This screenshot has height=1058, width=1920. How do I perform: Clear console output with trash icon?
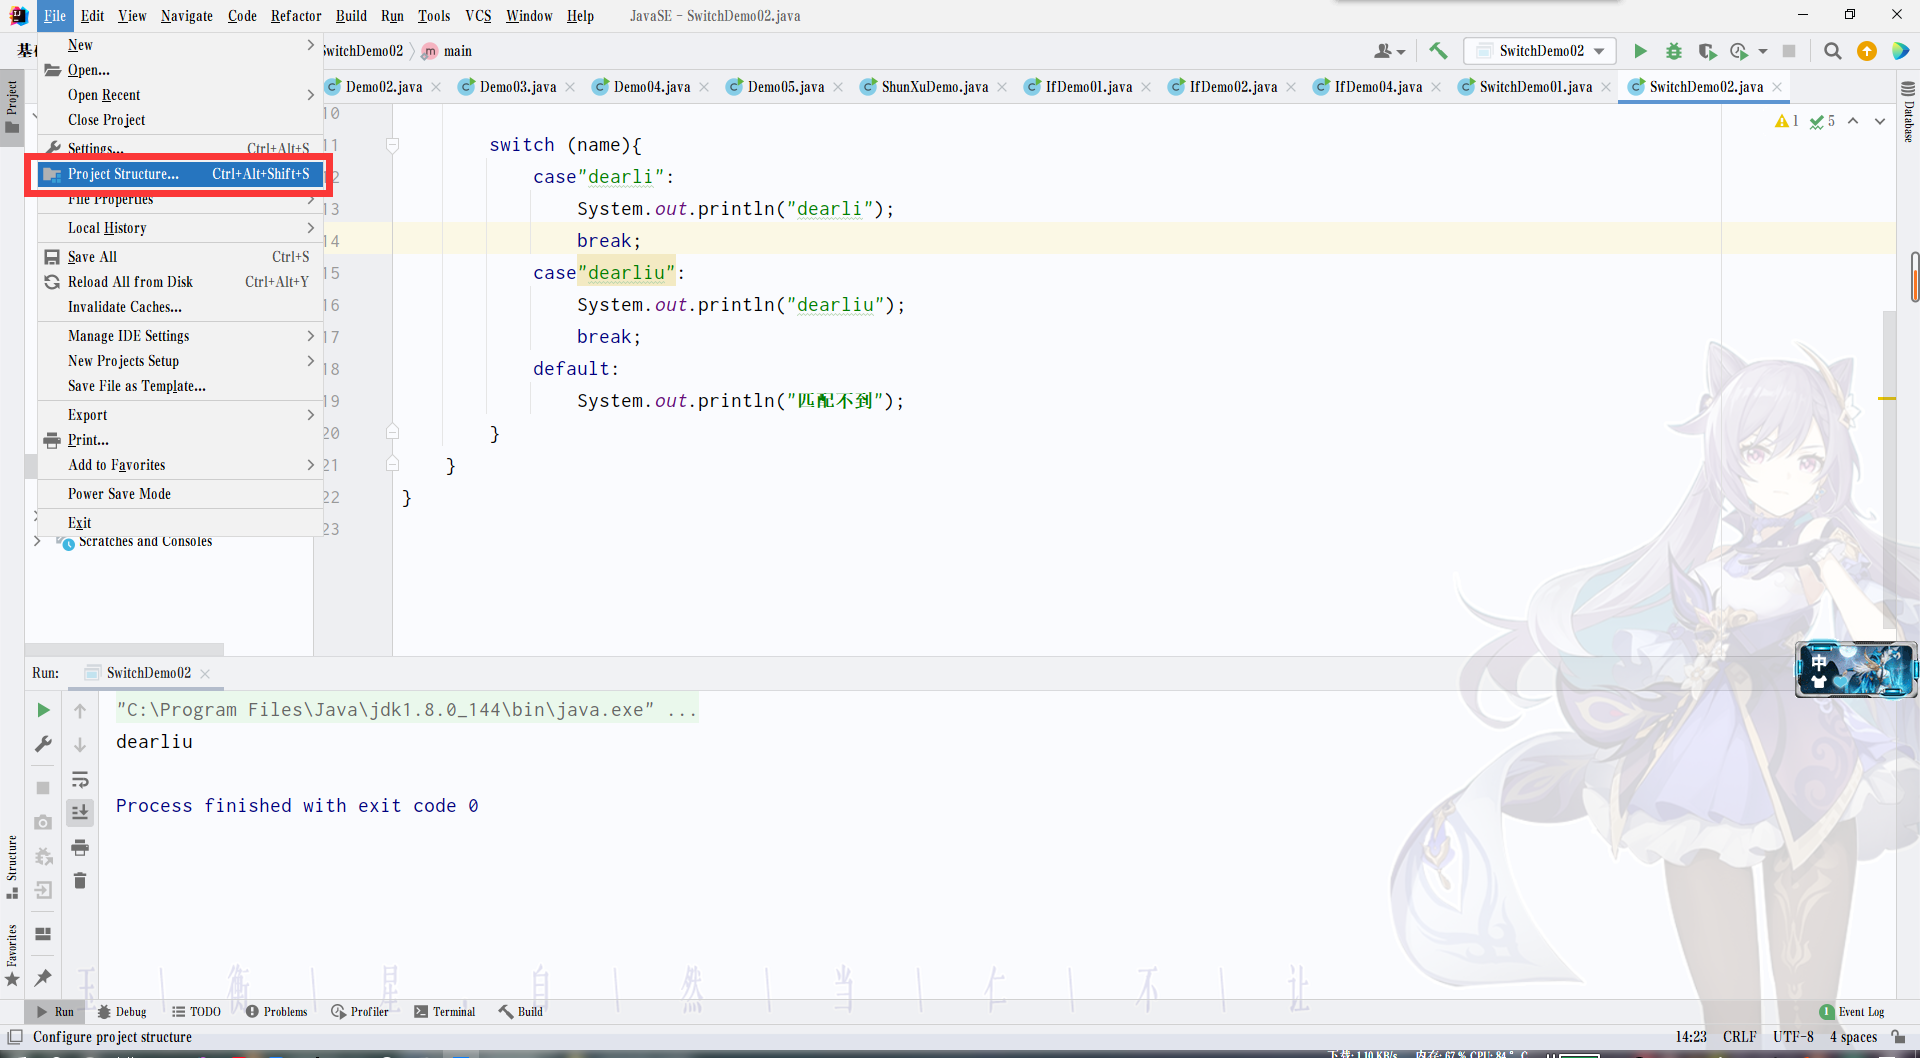(80, 881)
